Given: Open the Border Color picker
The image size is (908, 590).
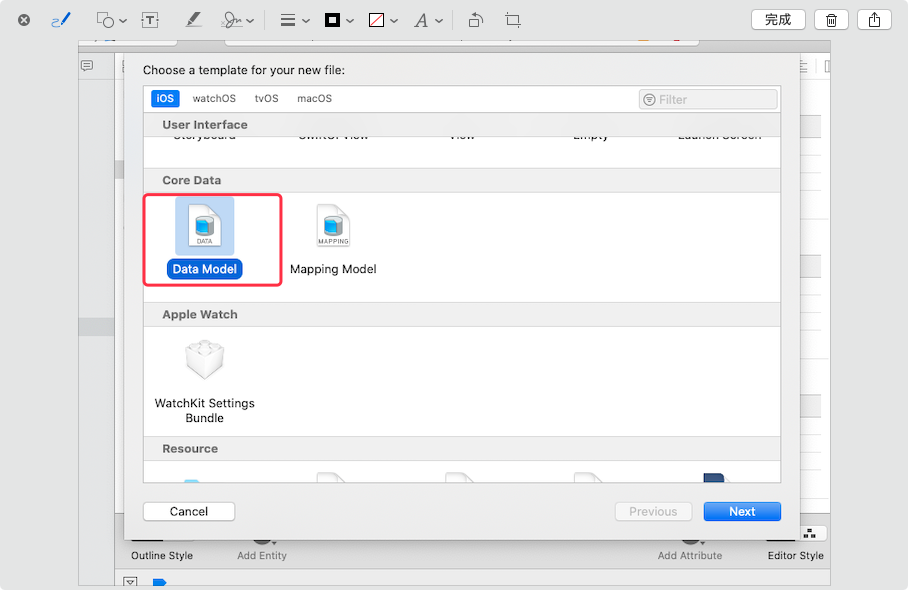Looking at the screenshot, I should point(339,20).
